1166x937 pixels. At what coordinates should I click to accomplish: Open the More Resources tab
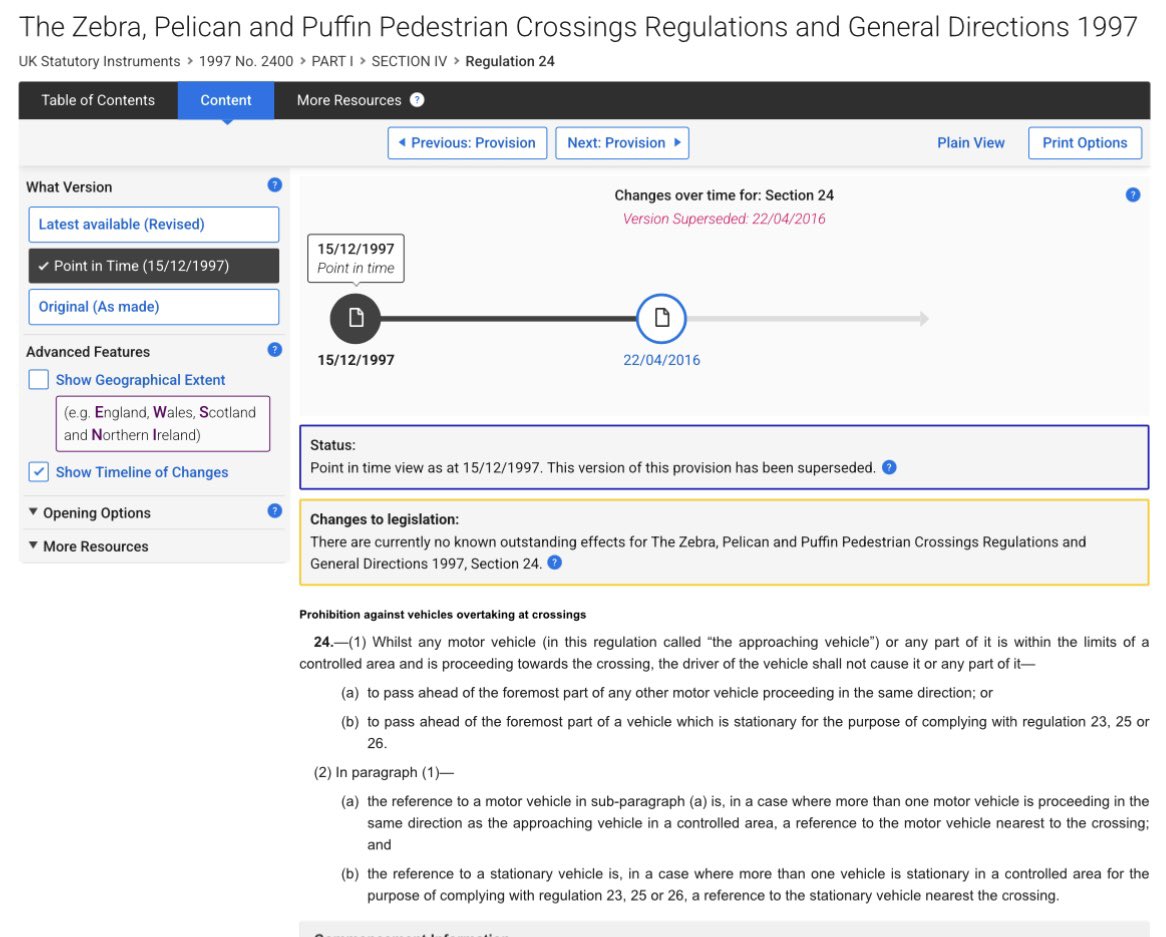click(349, 100)
